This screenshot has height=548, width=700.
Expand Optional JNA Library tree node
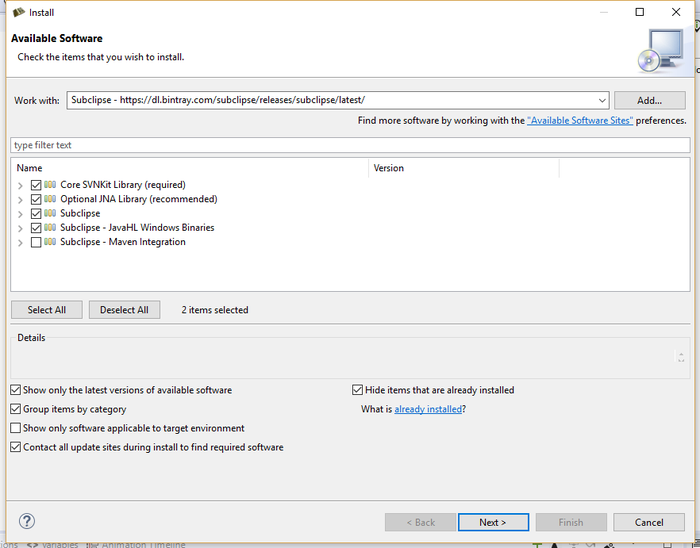[x=20, y=199]
